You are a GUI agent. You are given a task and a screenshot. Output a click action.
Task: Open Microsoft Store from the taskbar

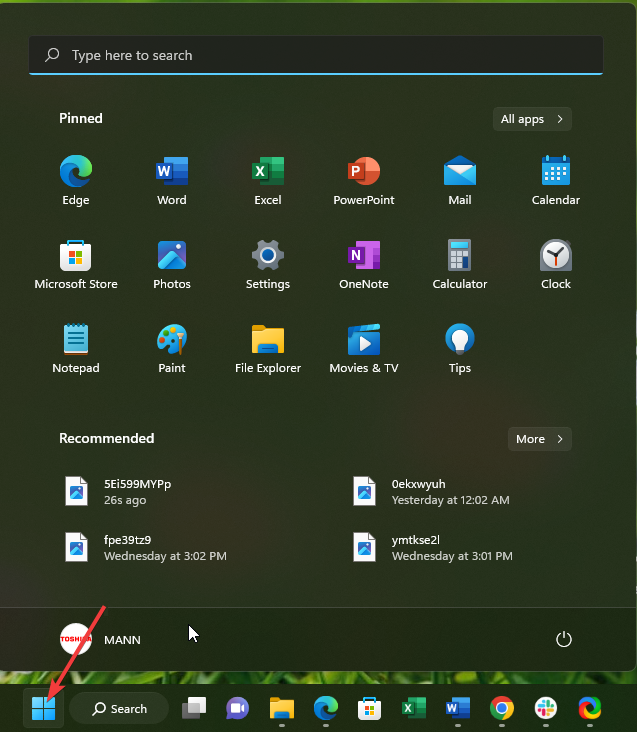(370, 708)
